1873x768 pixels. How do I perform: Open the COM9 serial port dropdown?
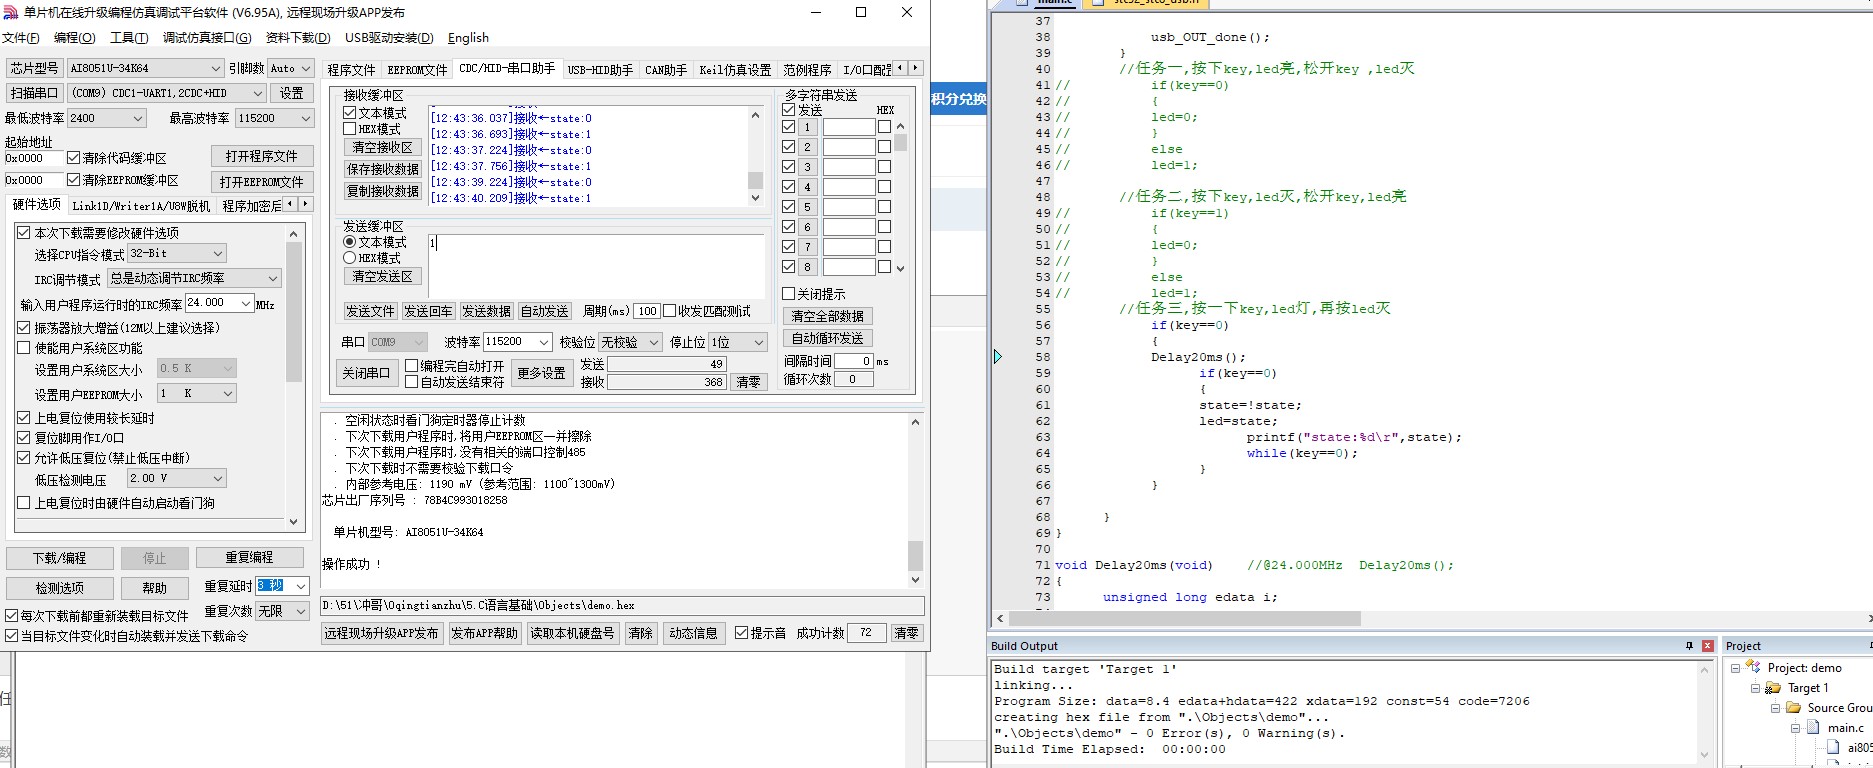(167, 93)
